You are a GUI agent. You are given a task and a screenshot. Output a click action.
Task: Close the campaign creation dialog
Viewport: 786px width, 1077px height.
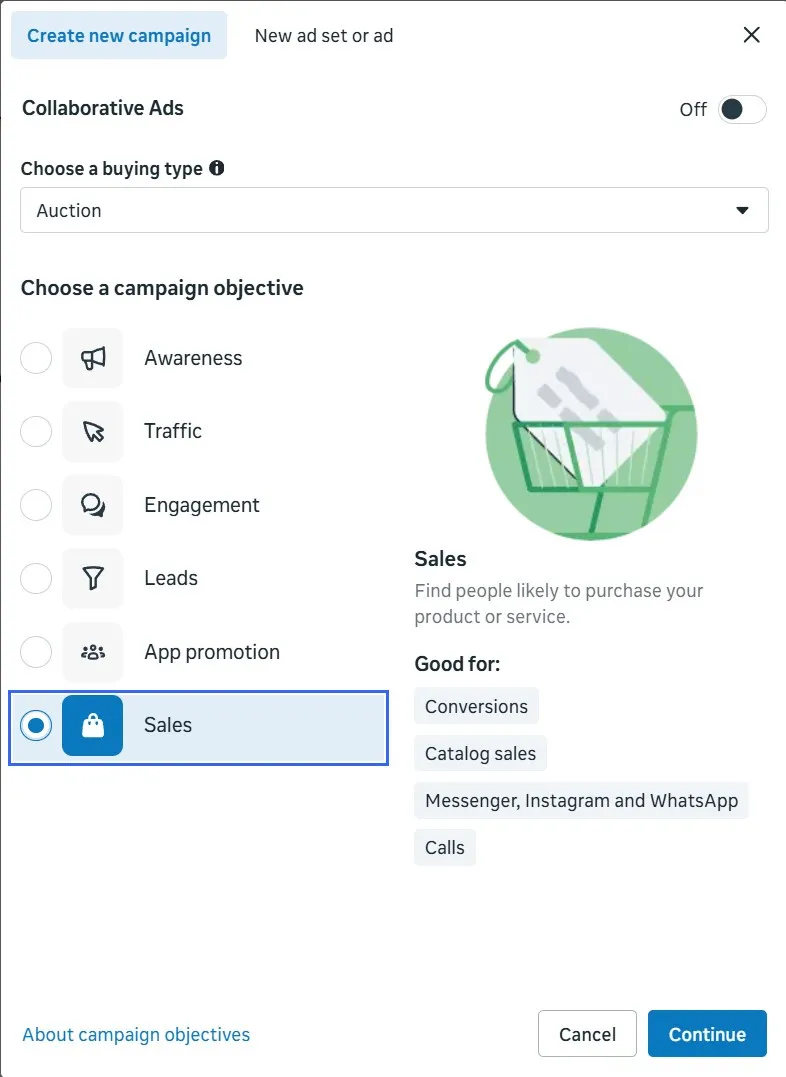tap(752, 35)
